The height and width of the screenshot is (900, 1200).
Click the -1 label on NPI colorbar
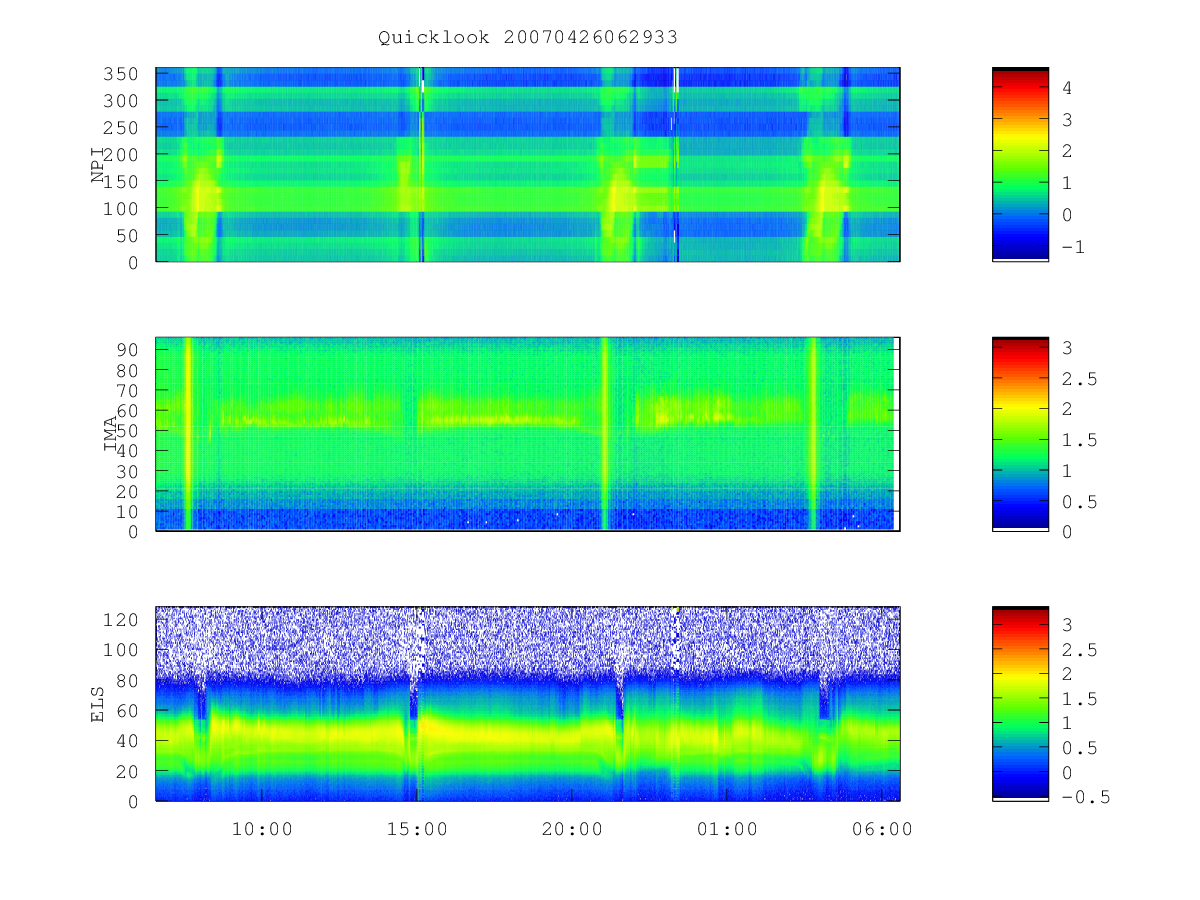tap(1073, 247)
